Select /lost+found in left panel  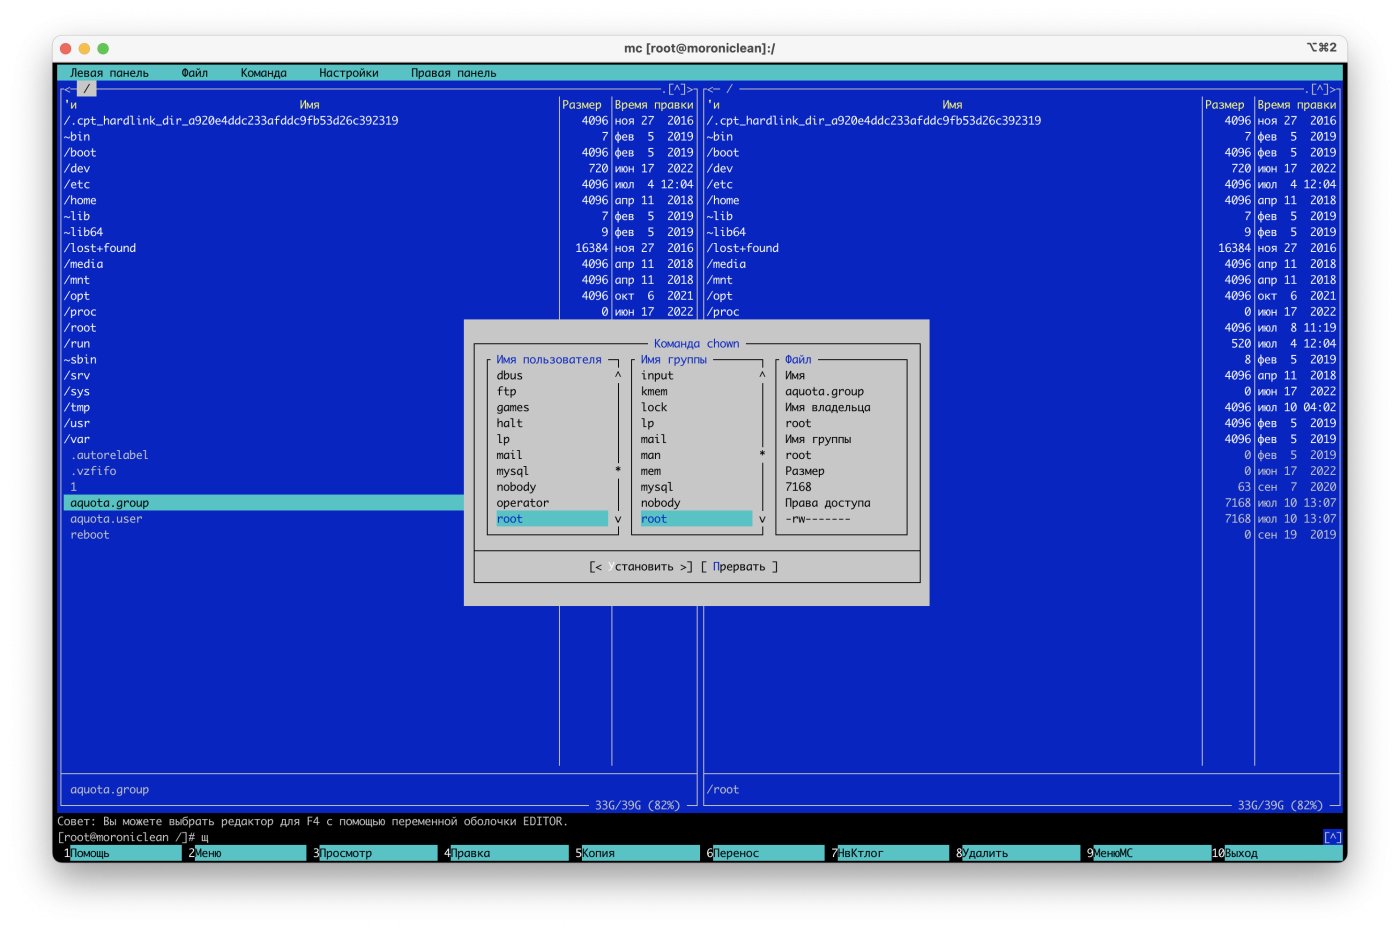(100, 248)
